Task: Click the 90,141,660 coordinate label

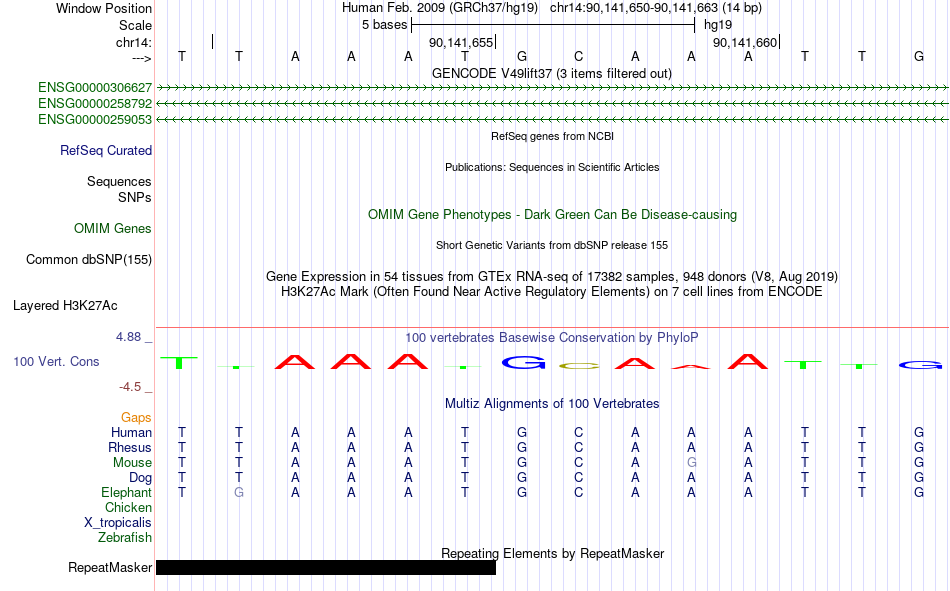Action: 745,42
